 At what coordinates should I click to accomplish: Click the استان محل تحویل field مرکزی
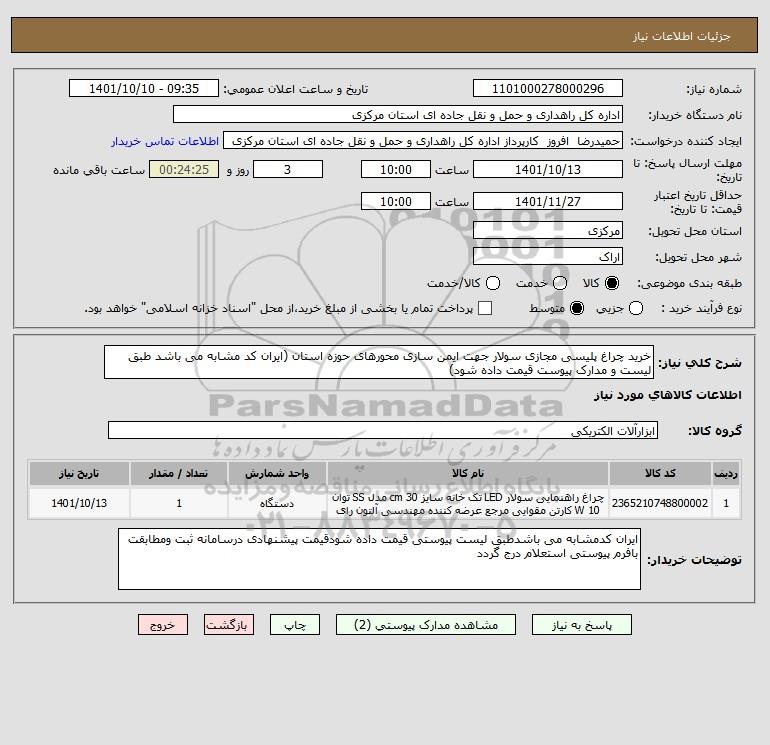point(548,230)
